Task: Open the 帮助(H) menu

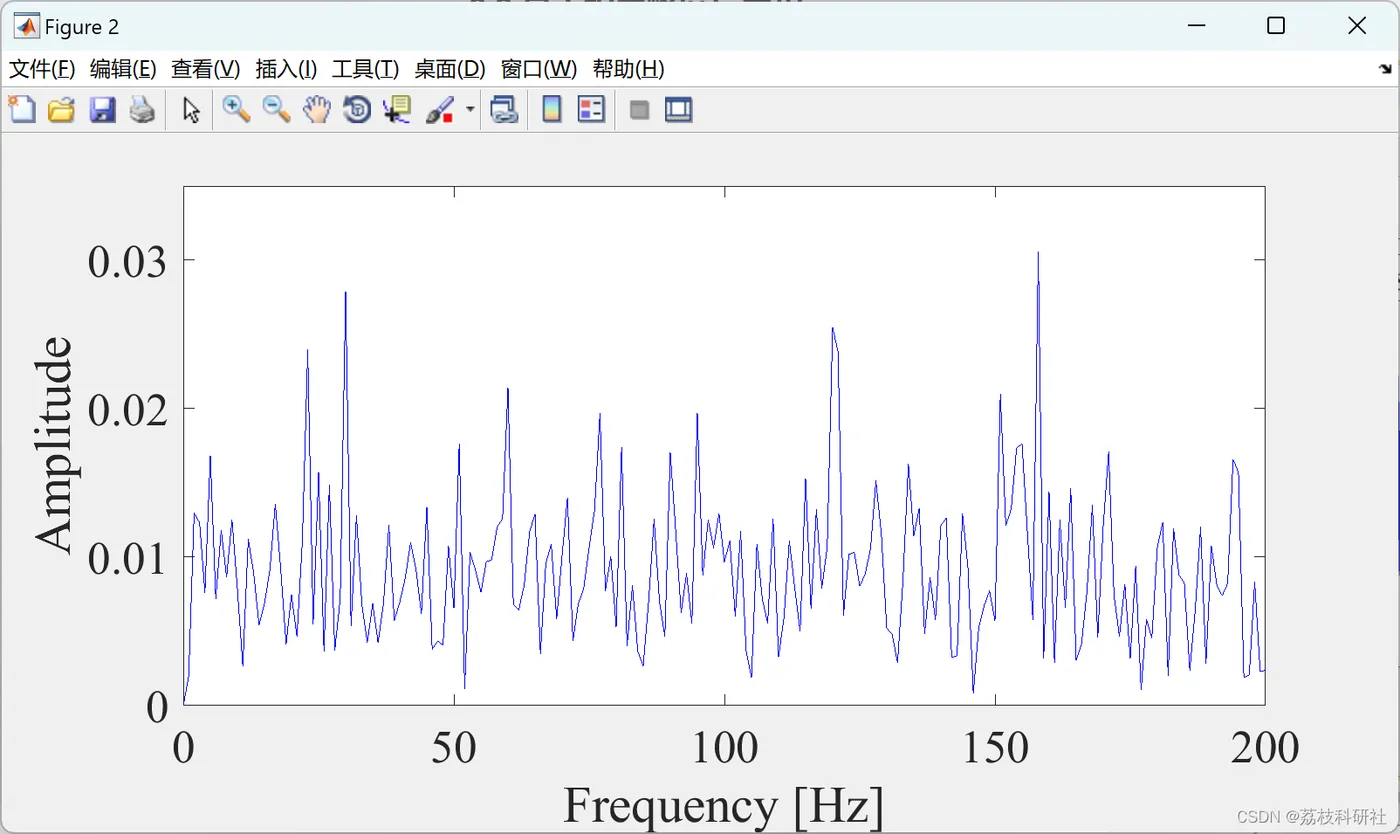Action: point(628,69)
